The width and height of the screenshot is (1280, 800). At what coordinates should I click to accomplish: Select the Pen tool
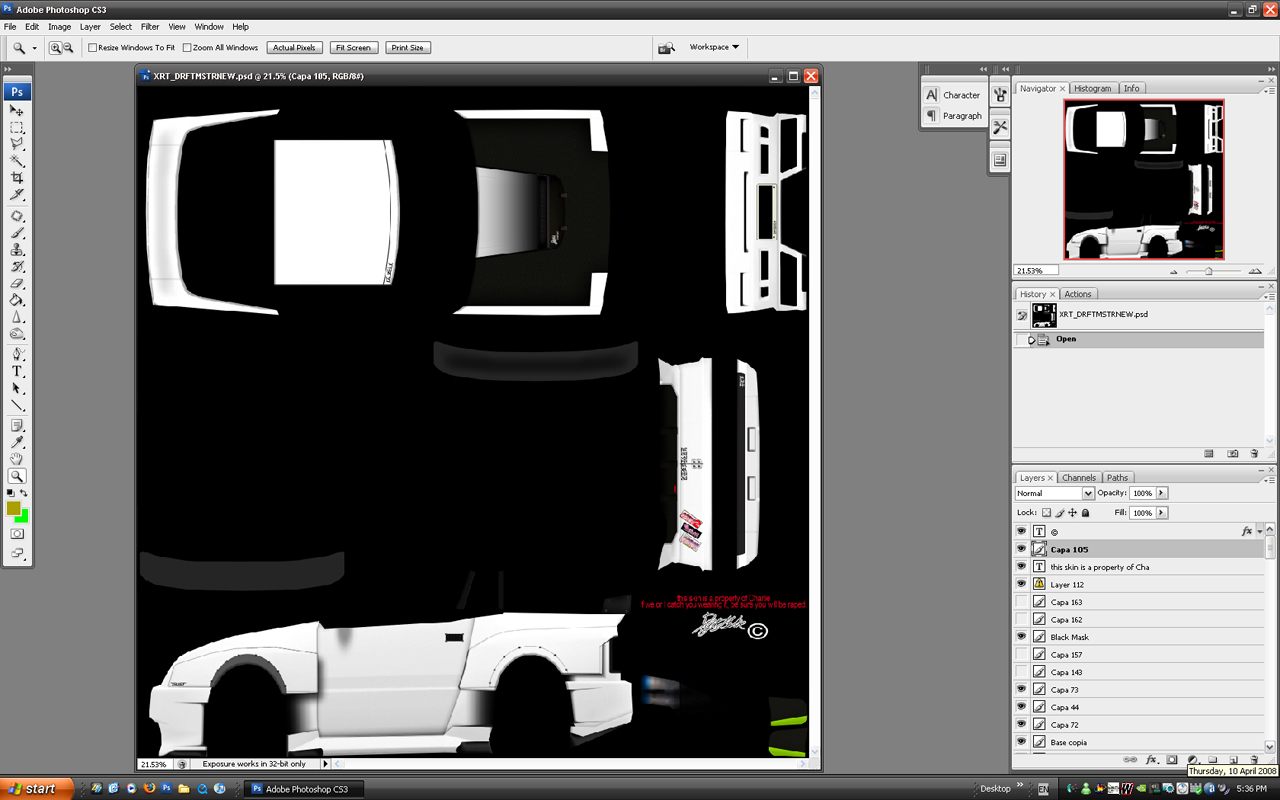pyautogui.click(x=17, y=355)
